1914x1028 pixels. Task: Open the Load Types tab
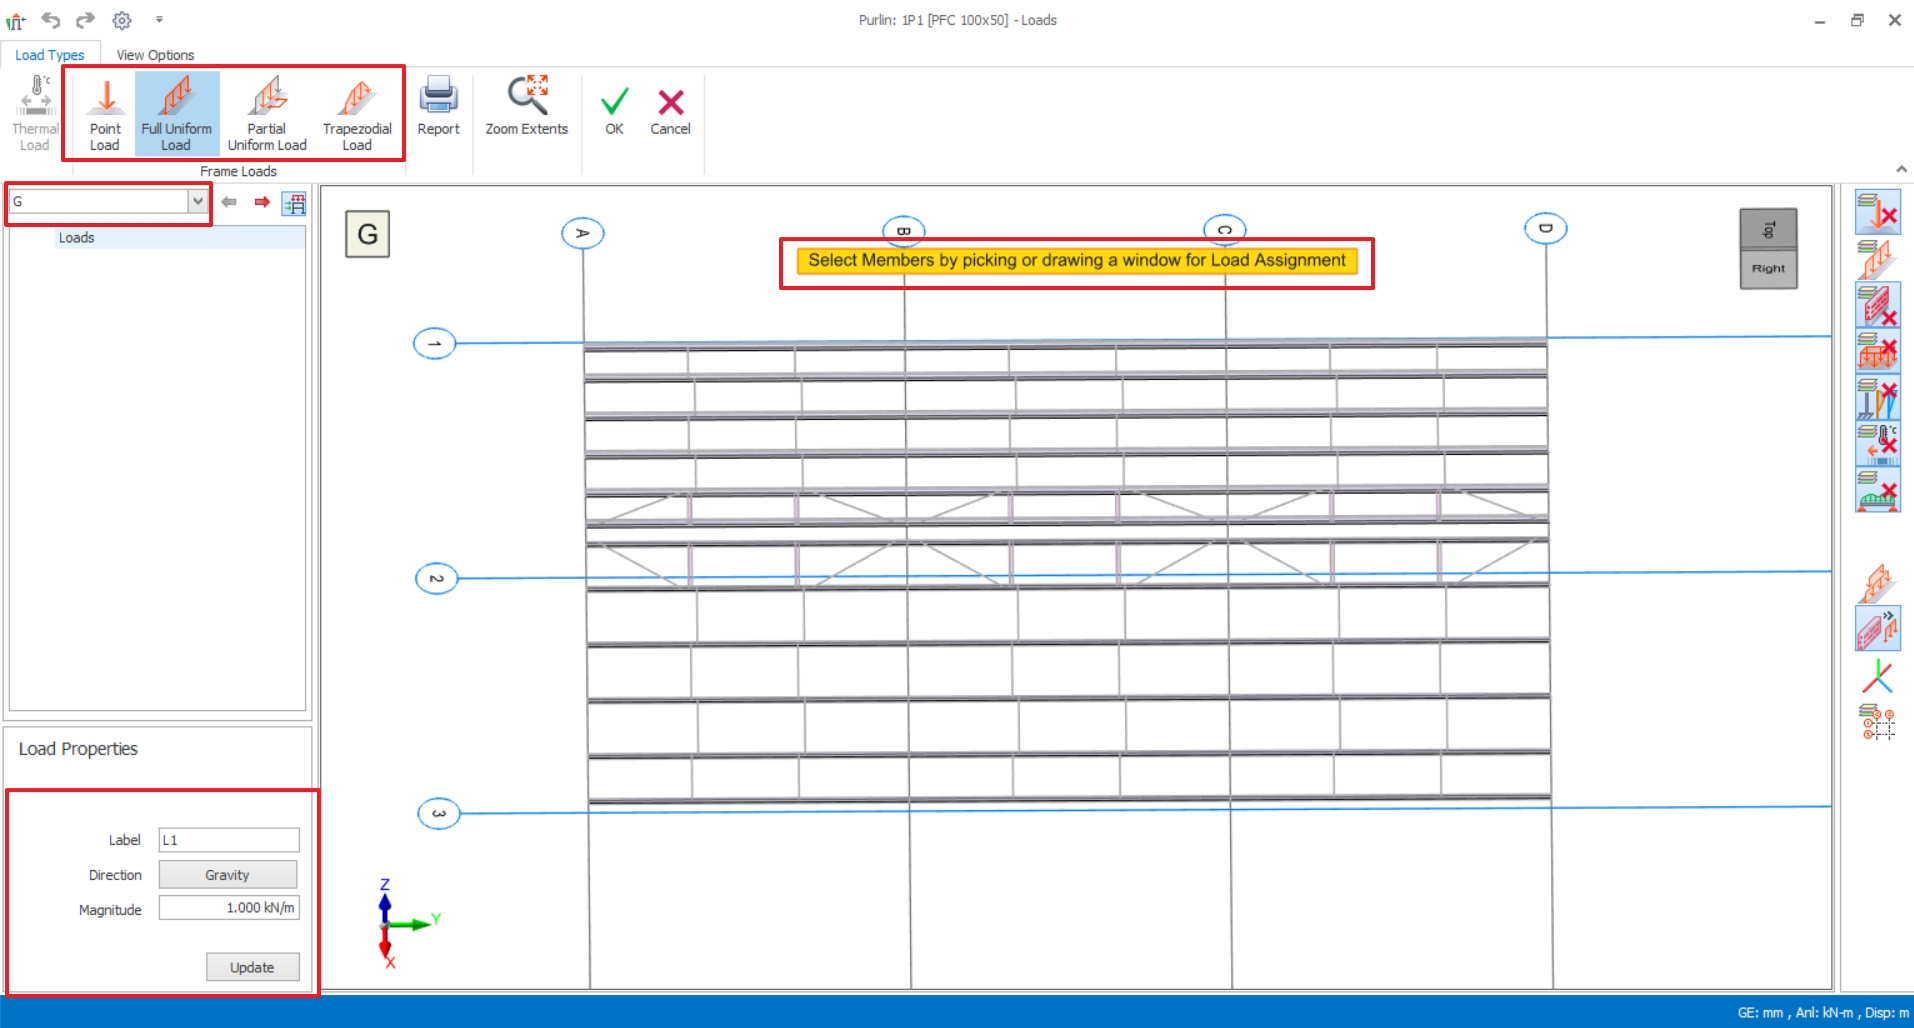50,55
